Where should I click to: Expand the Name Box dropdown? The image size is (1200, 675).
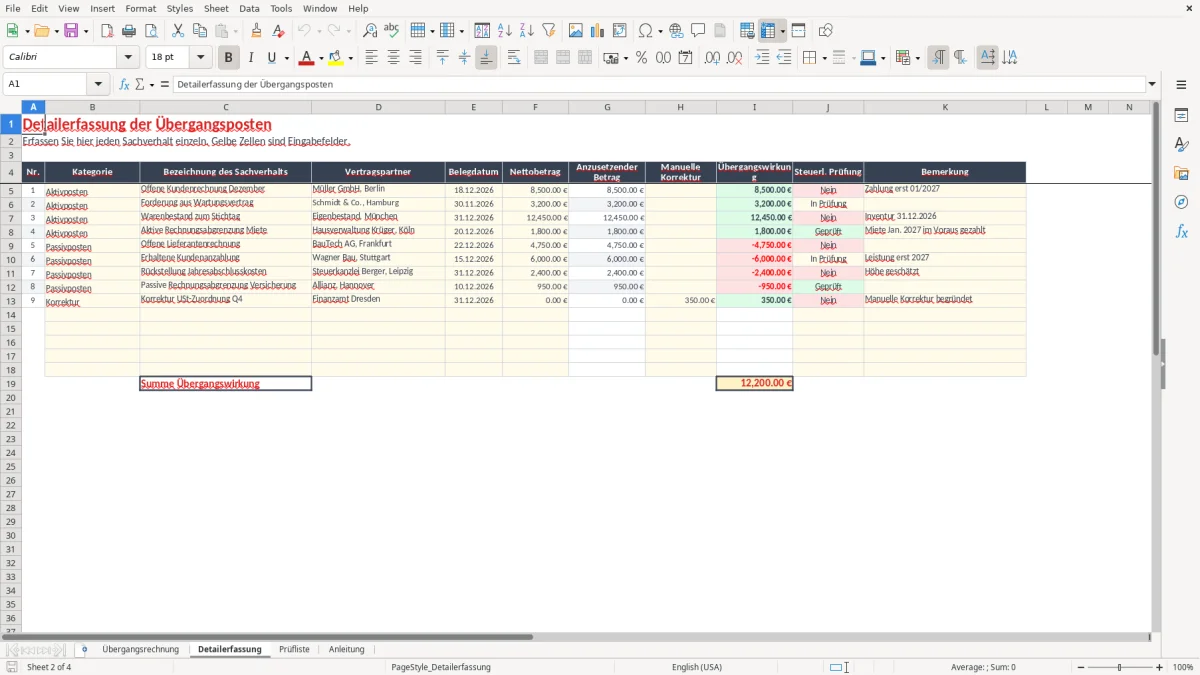pos(98,84)
